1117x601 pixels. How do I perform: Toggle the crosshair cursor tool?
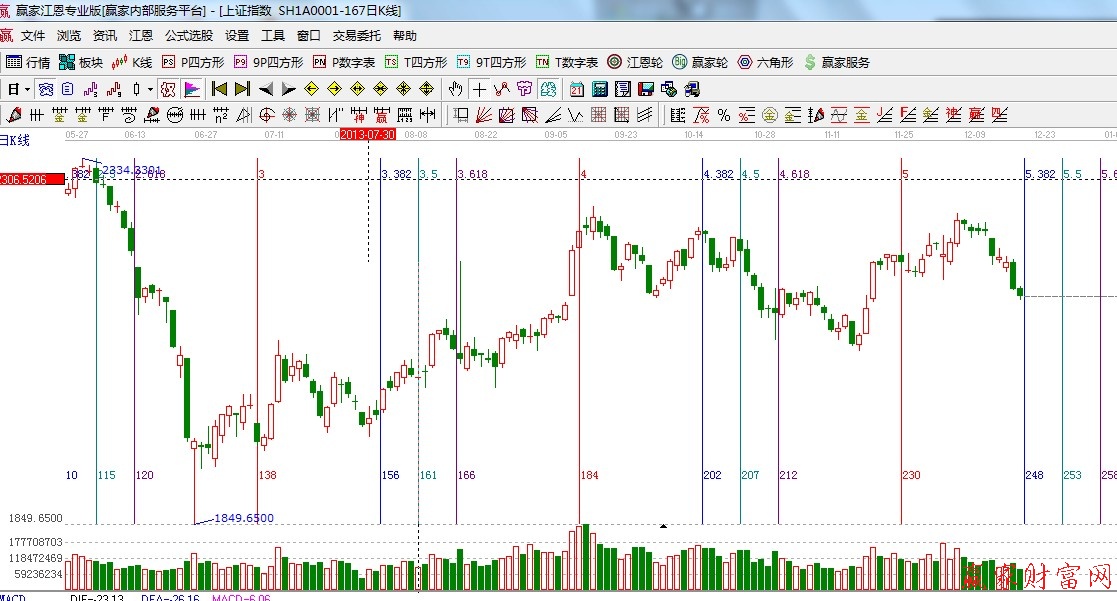pyautogui.click(x=480, y=89)
